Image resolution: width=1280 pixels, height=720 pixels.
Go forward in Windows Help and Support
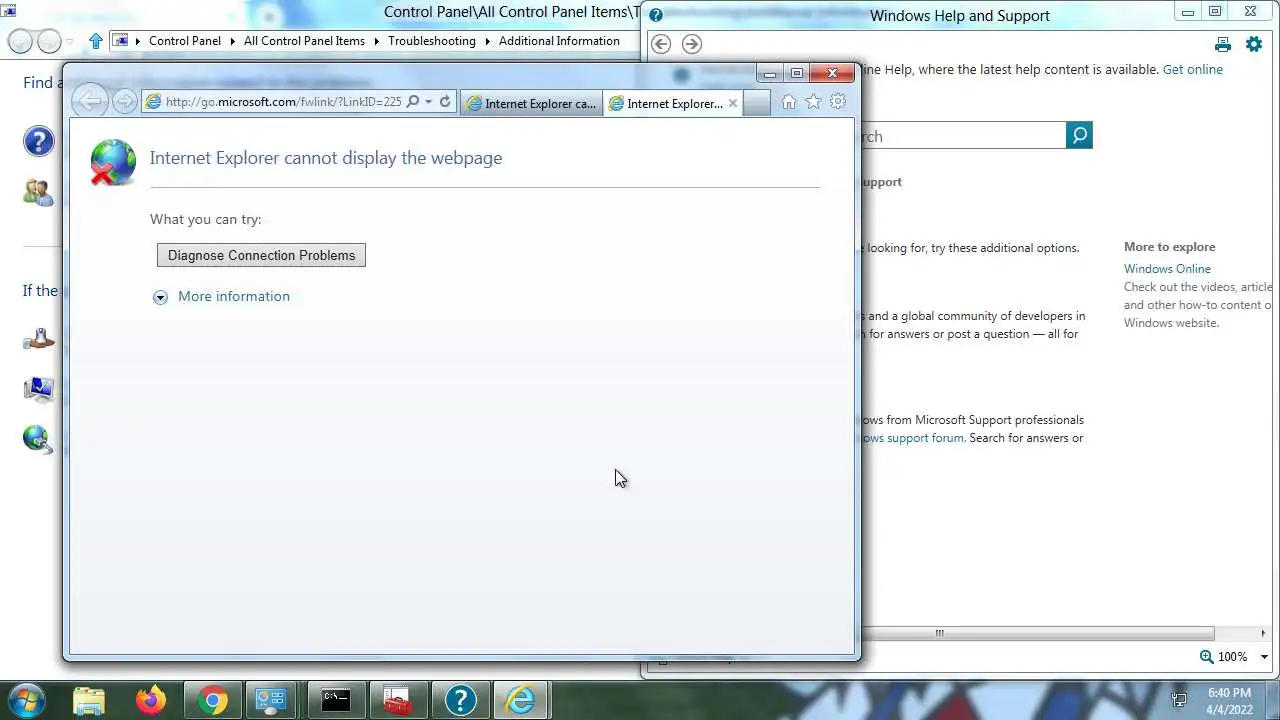[691, 44]
